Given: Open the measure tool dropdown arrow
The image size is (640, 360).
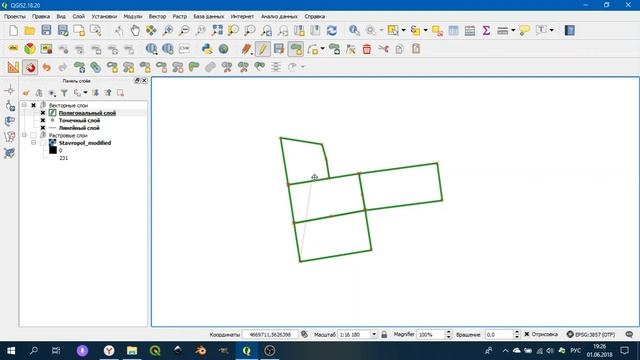Looking at the screenshot, I should [x=513, y=30].
